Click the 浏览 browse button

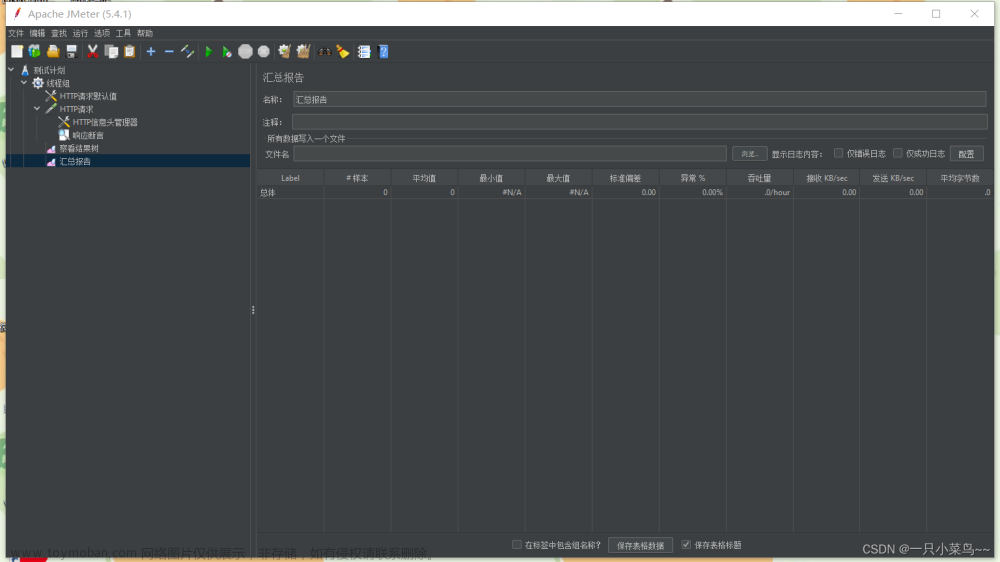click(749, 154)
